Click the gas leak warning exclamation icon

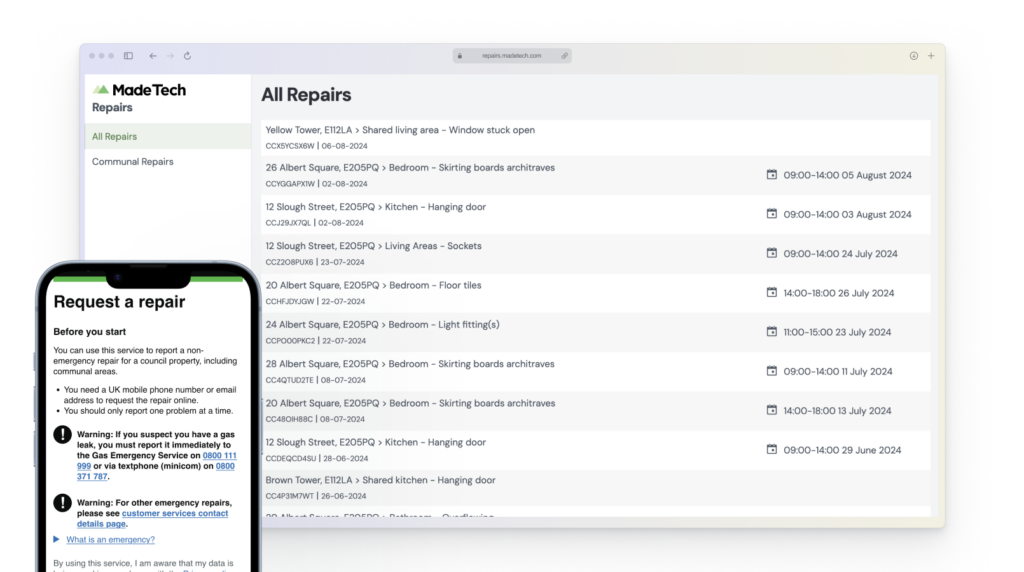pyautogui.click(x=63, y=434)
